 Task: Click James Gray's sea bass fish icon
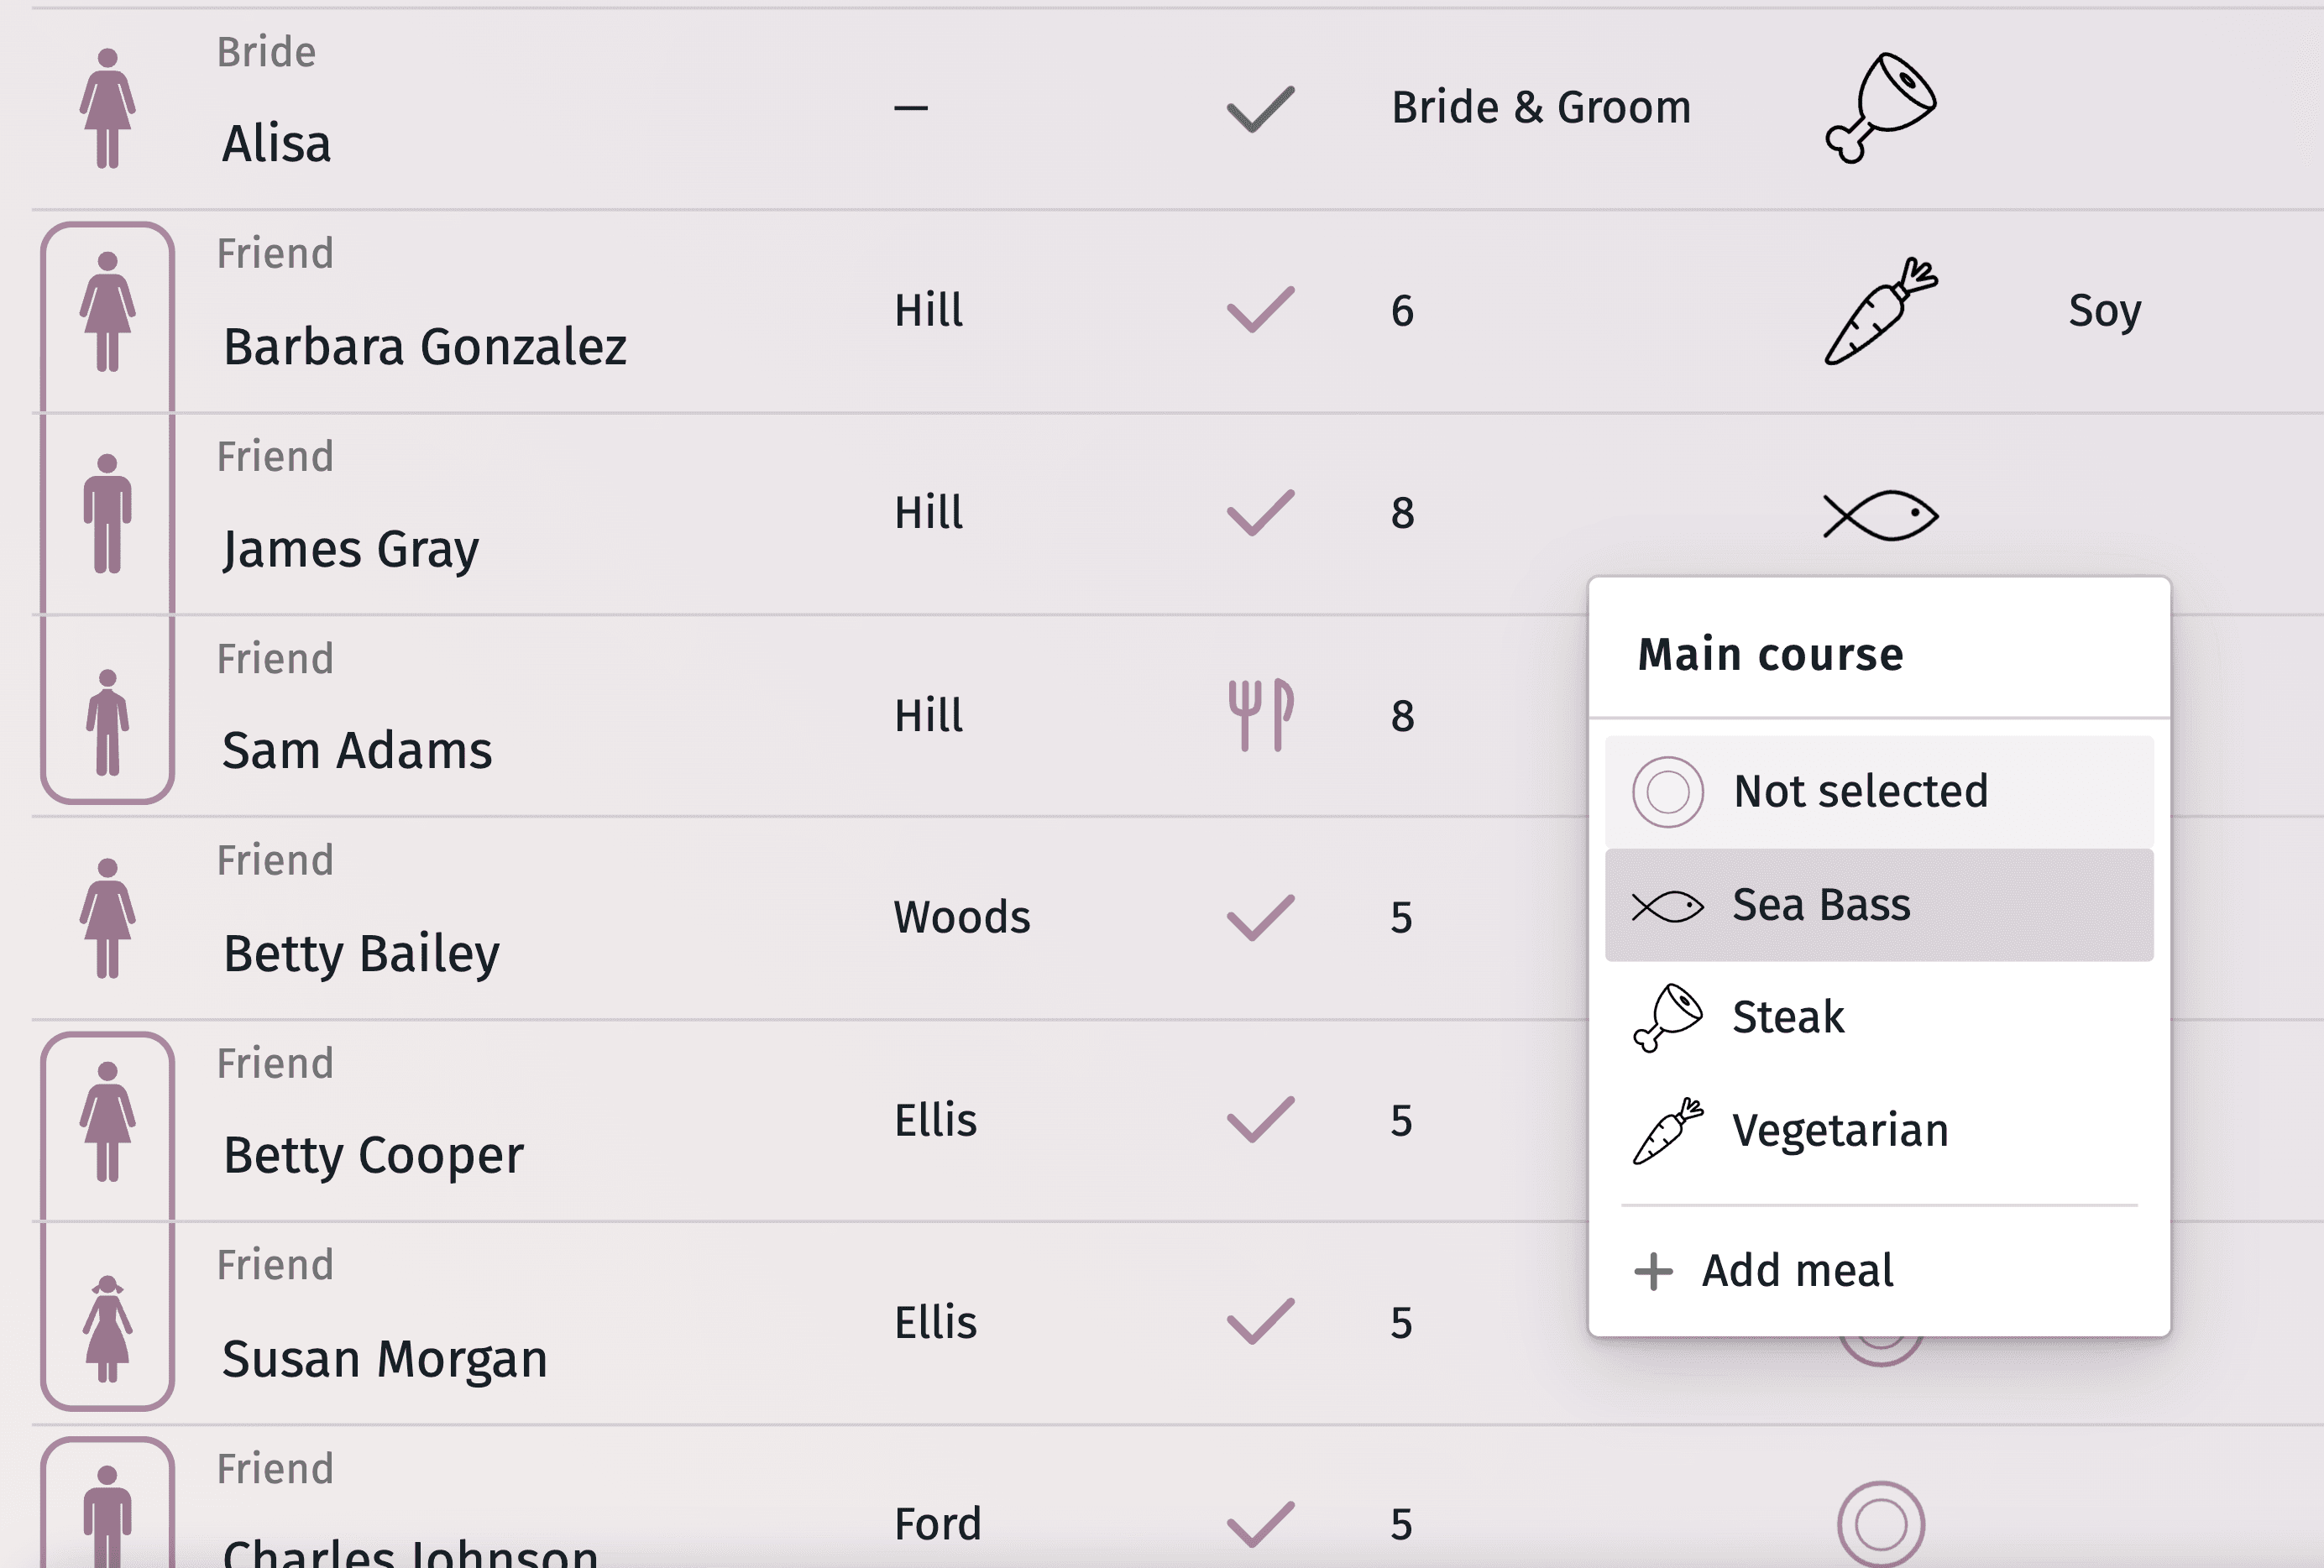(x=1880, y=515)
